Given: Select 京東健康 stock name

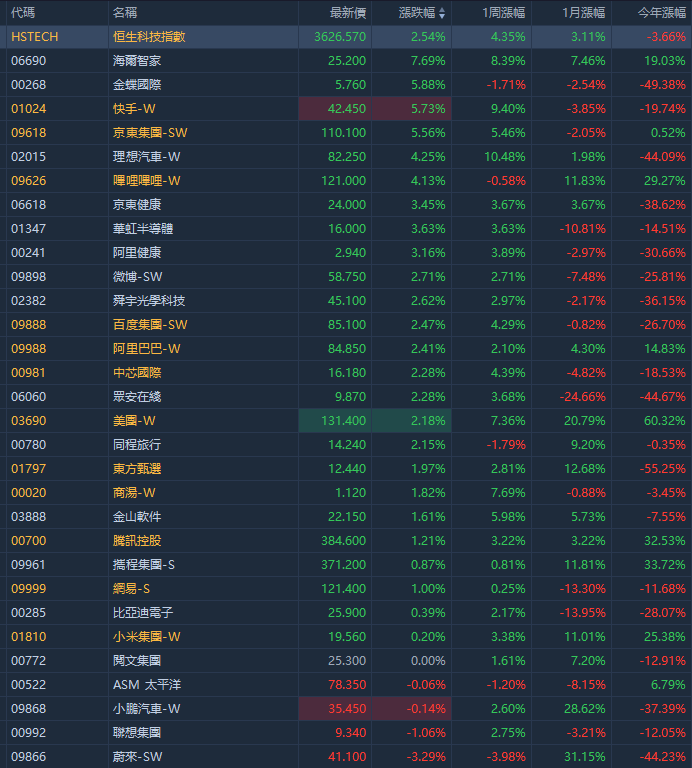Looking at the screenshot, I should (x=137, y=205).
